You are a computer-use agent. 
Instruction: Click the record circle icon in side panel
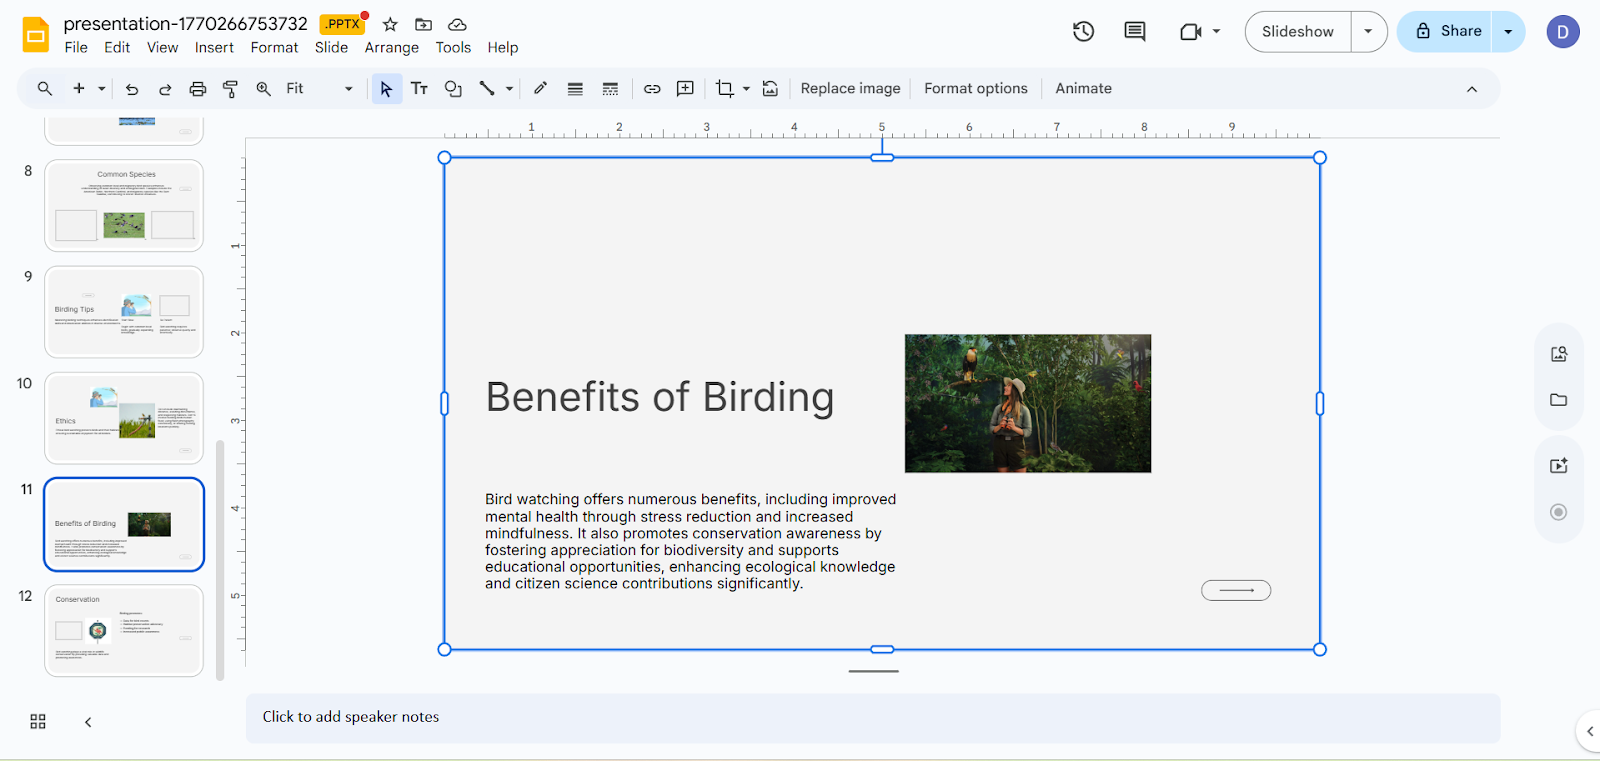pyautogui.click(x=1558, y=512)
